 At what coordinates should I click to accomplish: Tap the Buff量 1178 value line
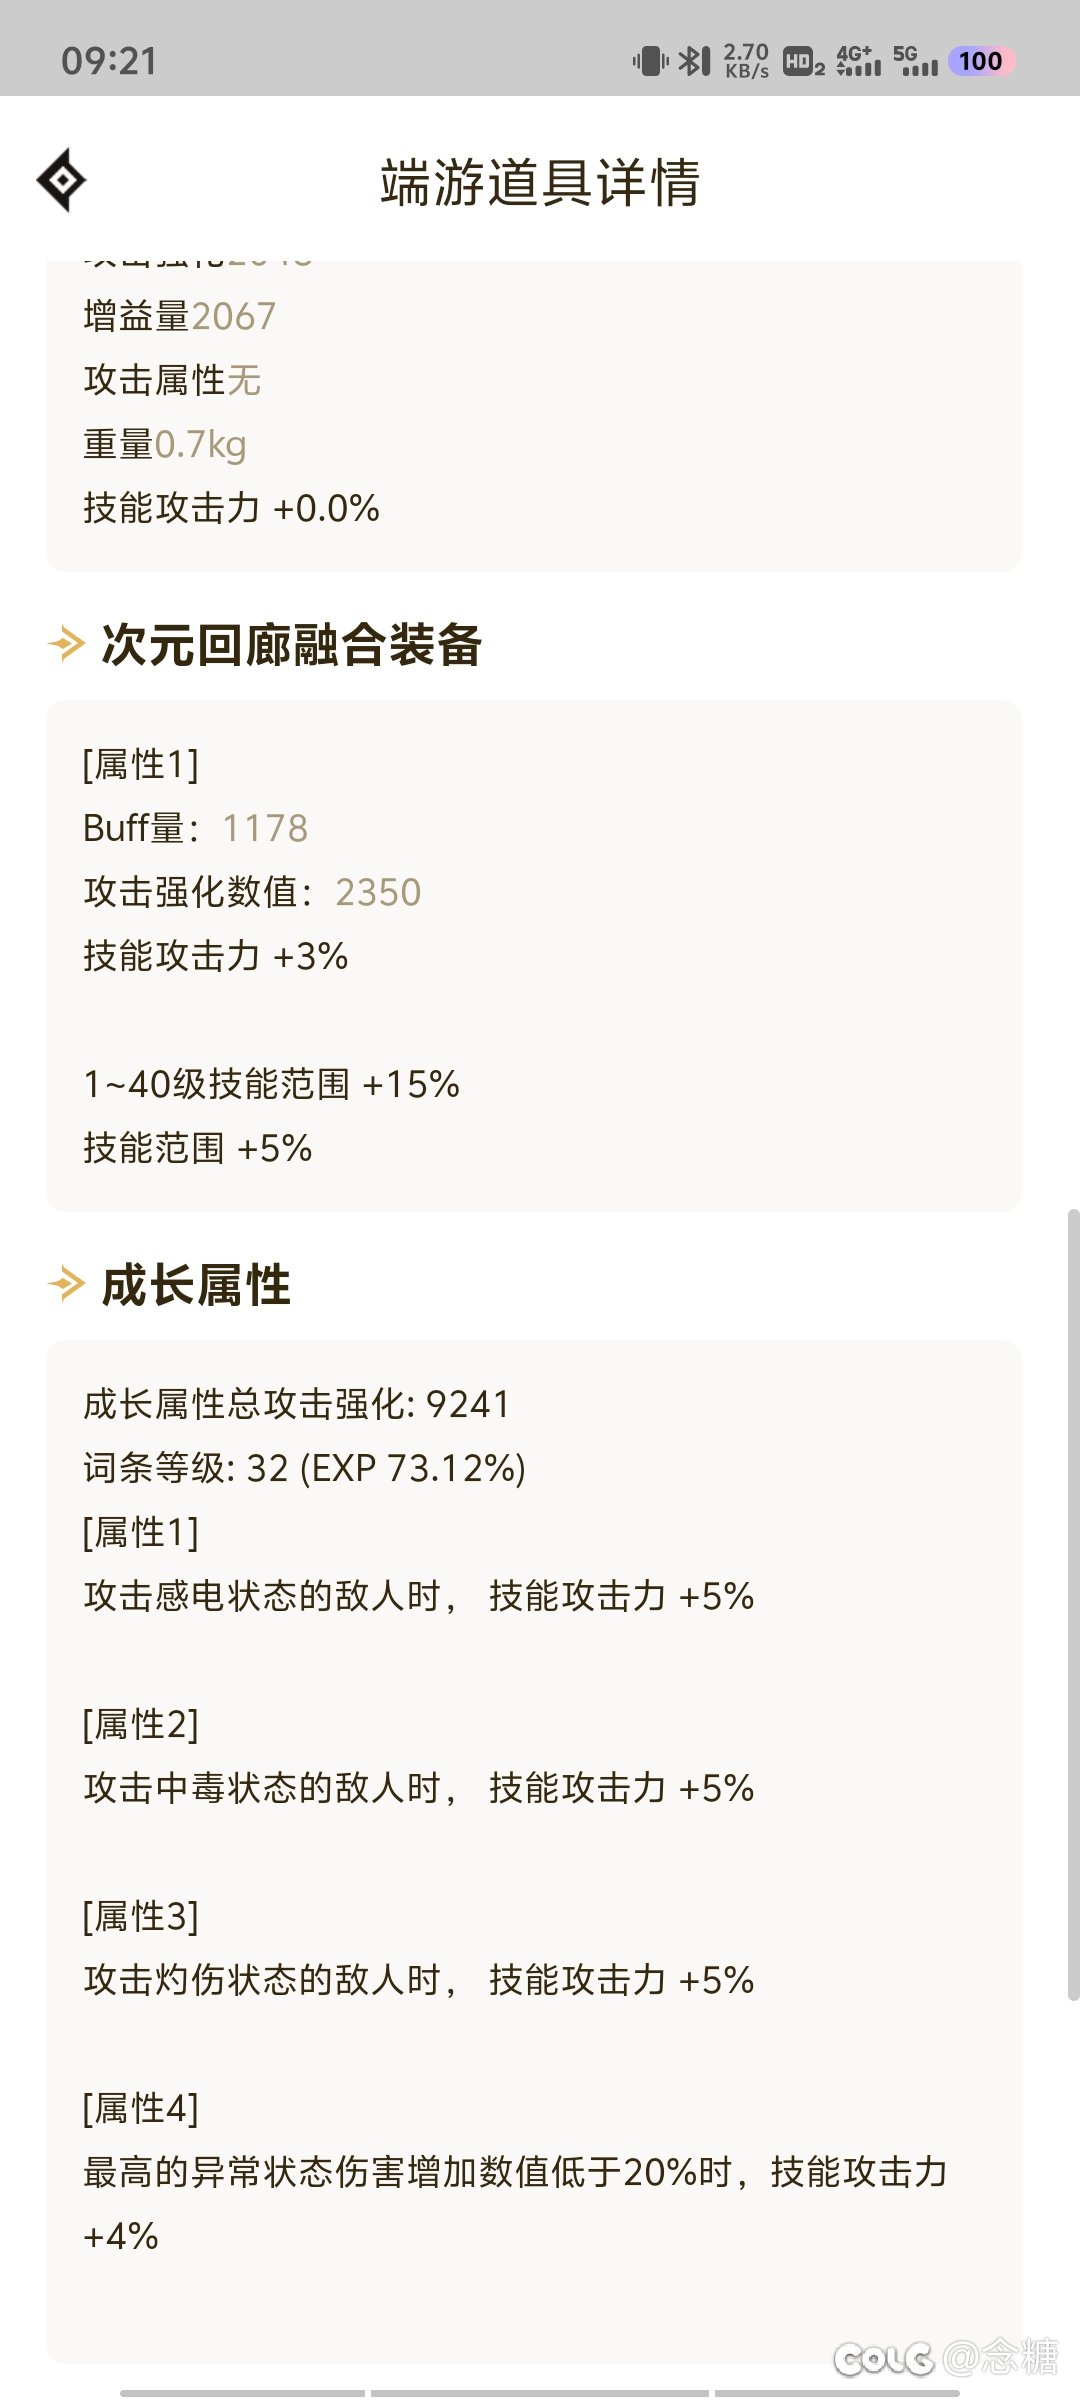(x=196, y=828)
